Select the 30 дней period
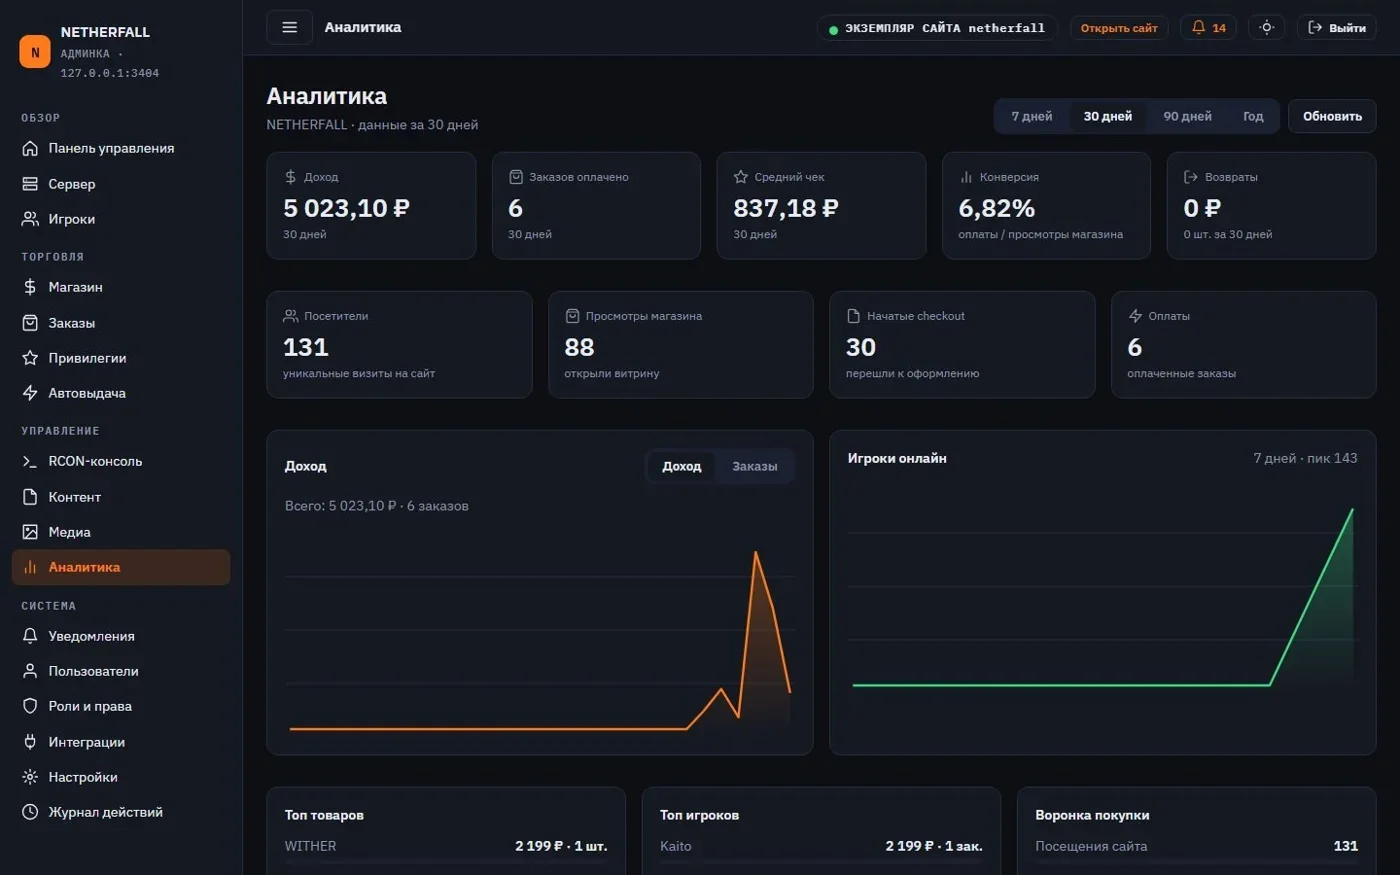Screen dimensions: 1400x875 pyautogui.click(x=1108, y=116)
